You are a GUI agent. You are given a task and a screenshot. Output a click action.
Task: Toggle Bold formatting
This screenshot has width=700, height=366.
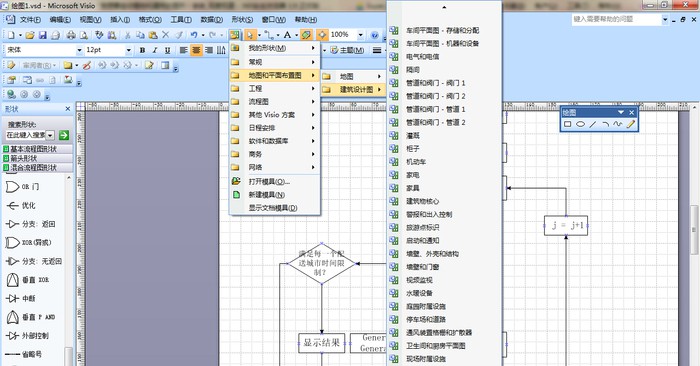coord(142,50)
